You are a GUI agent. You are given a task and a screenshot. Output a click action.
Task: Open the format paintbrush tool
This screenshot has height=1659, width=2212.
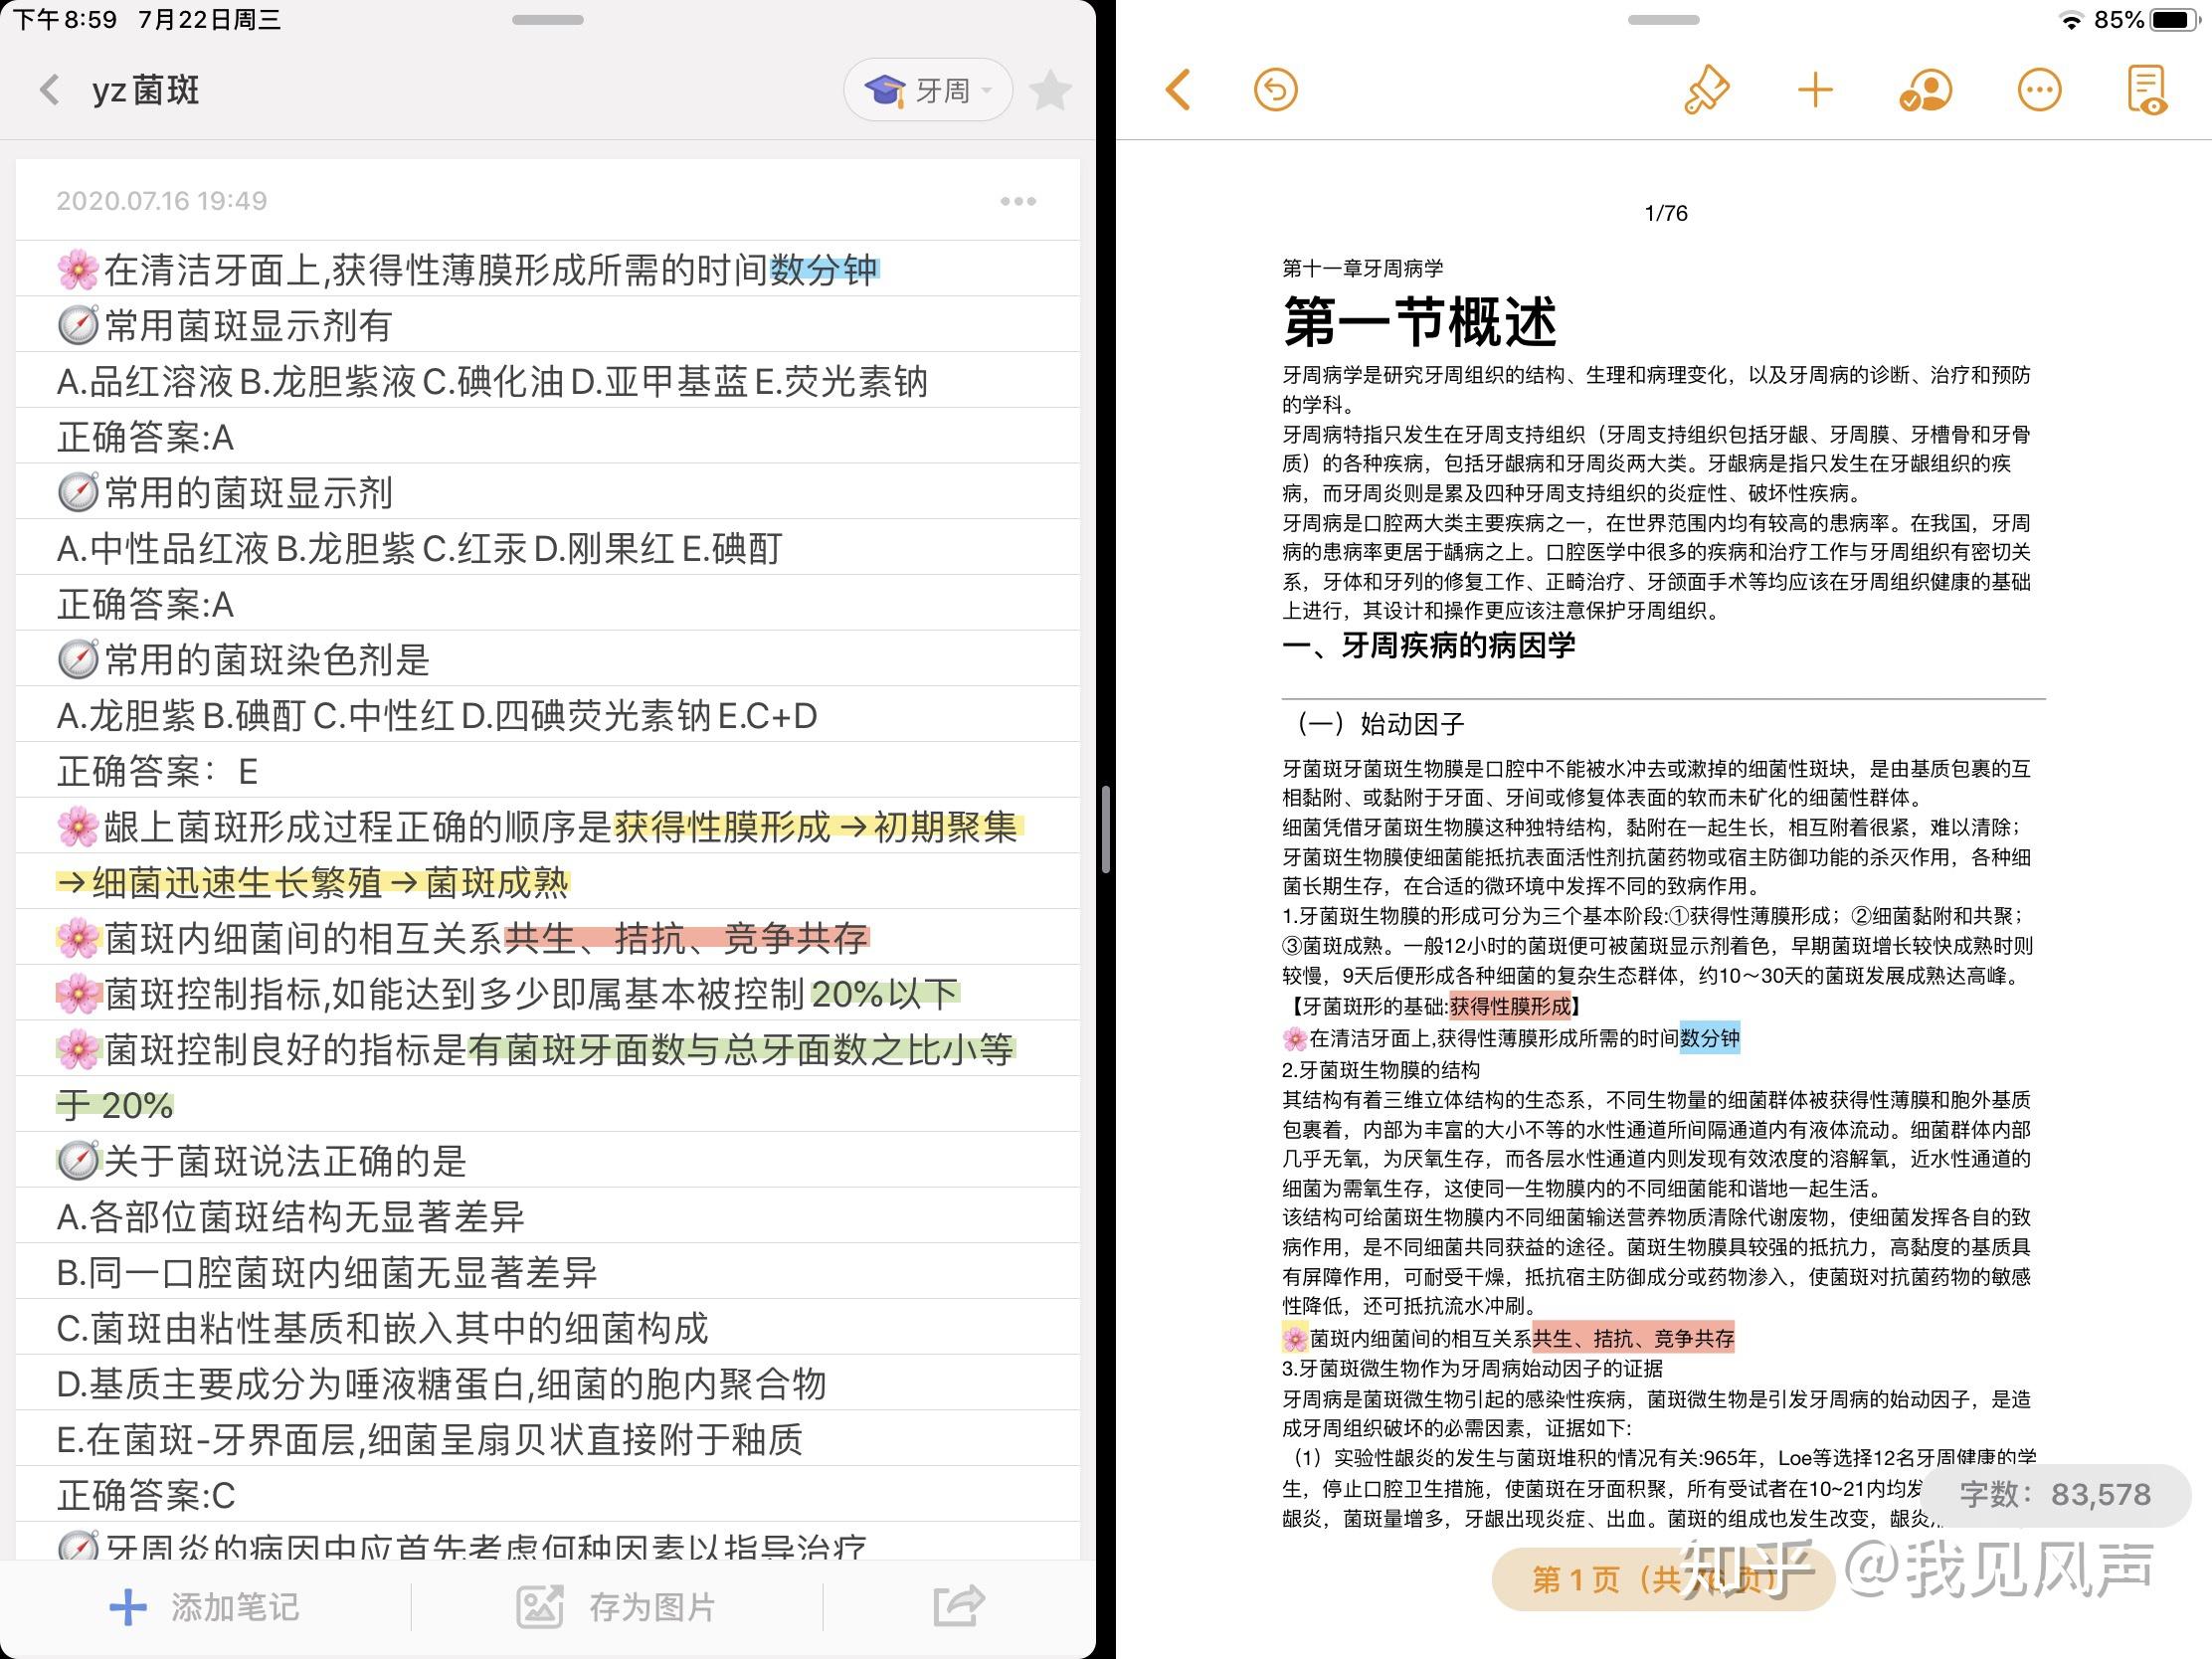[1706, 90]
